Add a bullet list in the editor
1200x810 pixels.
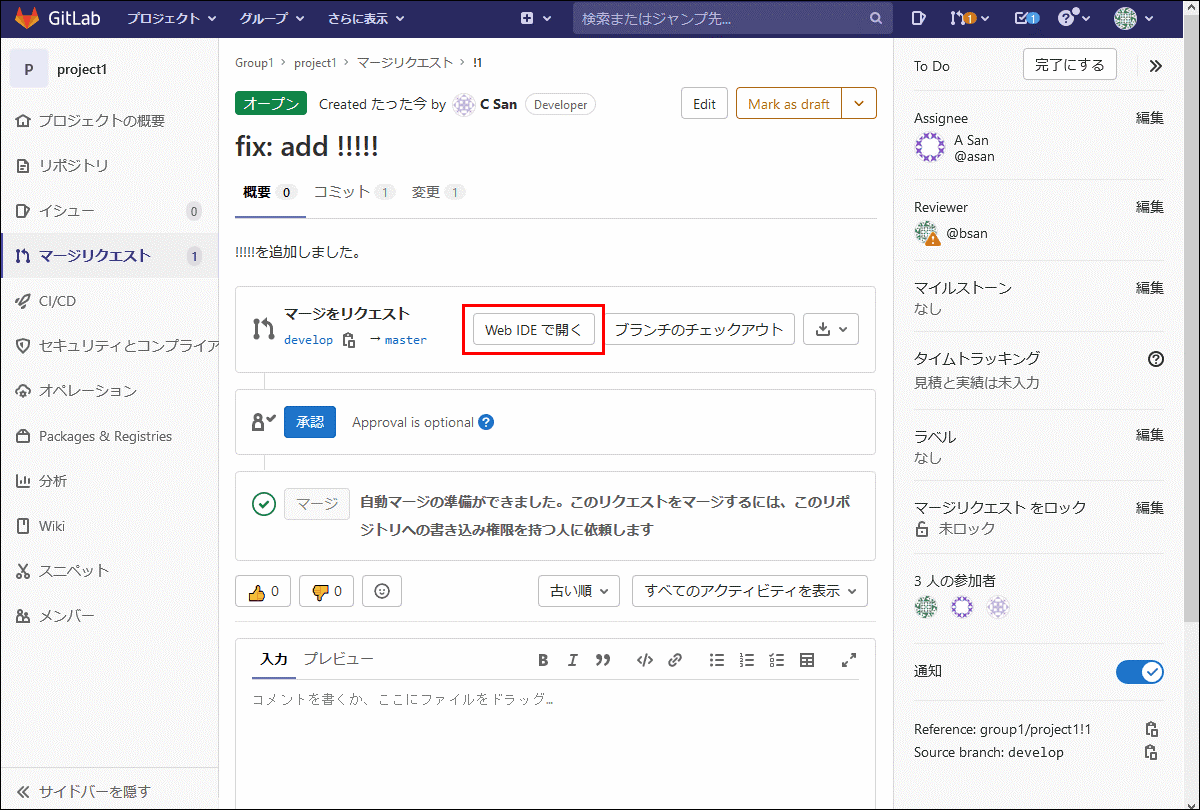point(717,660)
